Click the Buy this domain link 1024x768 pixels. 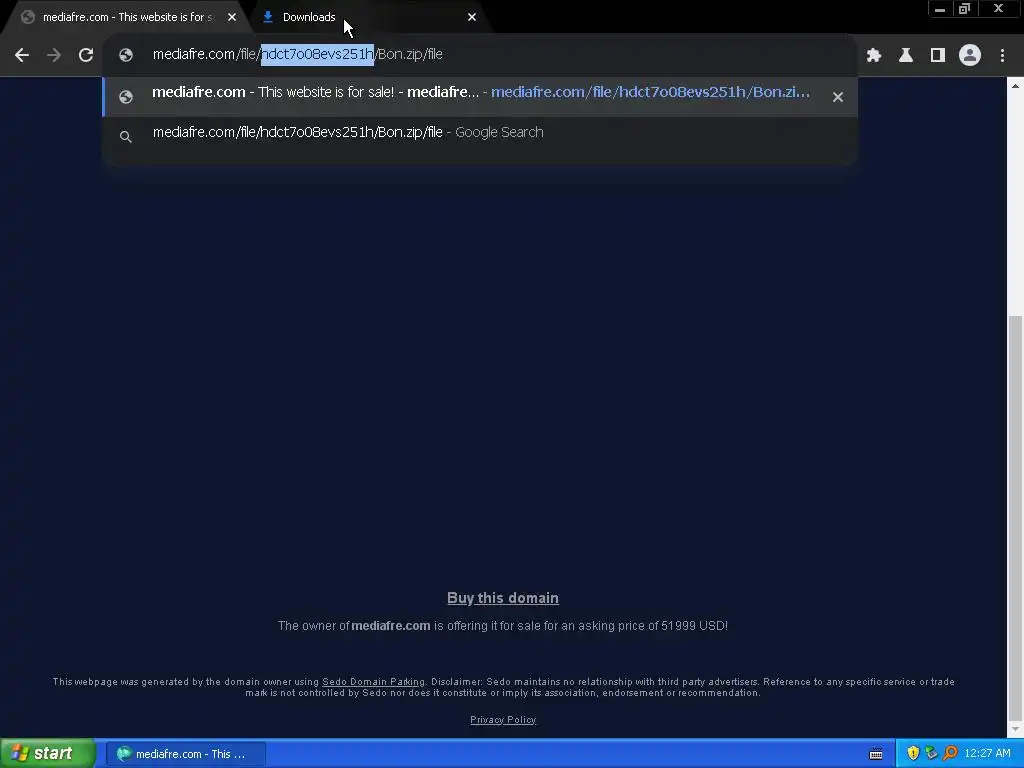coord(503,598)
